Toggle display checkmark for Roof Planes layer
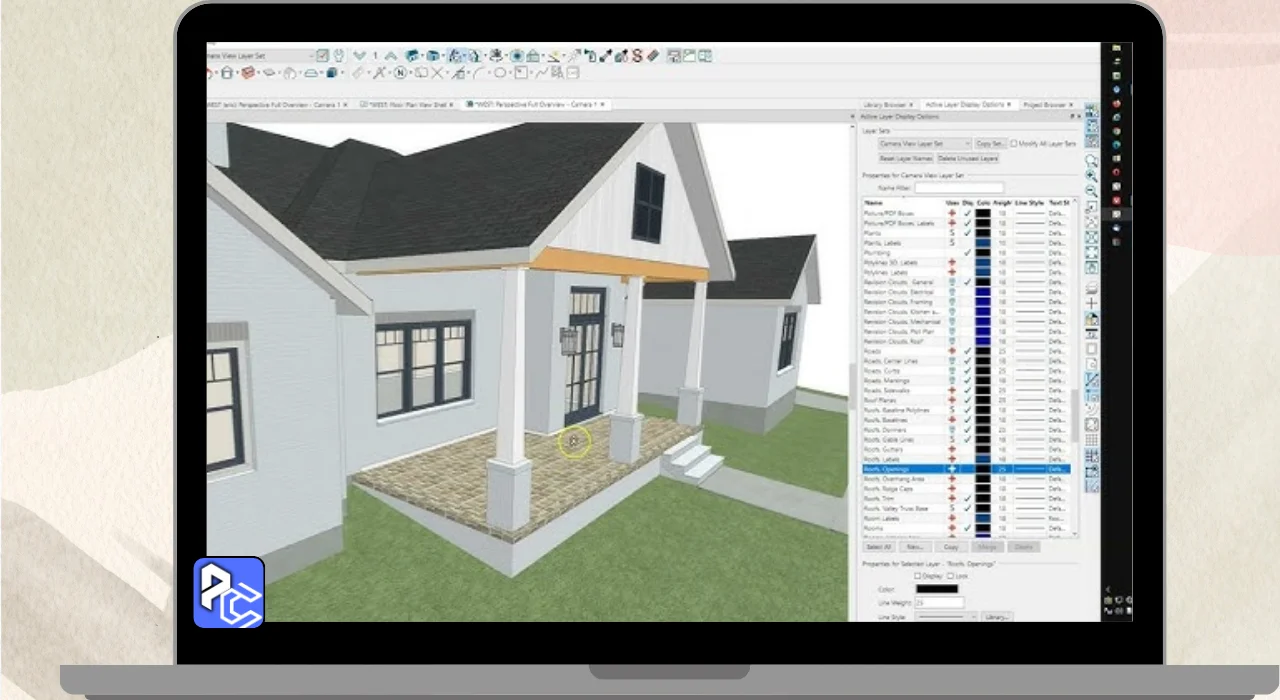The height and width of the screenshot is (700, 1280). [x=967, y=400]
